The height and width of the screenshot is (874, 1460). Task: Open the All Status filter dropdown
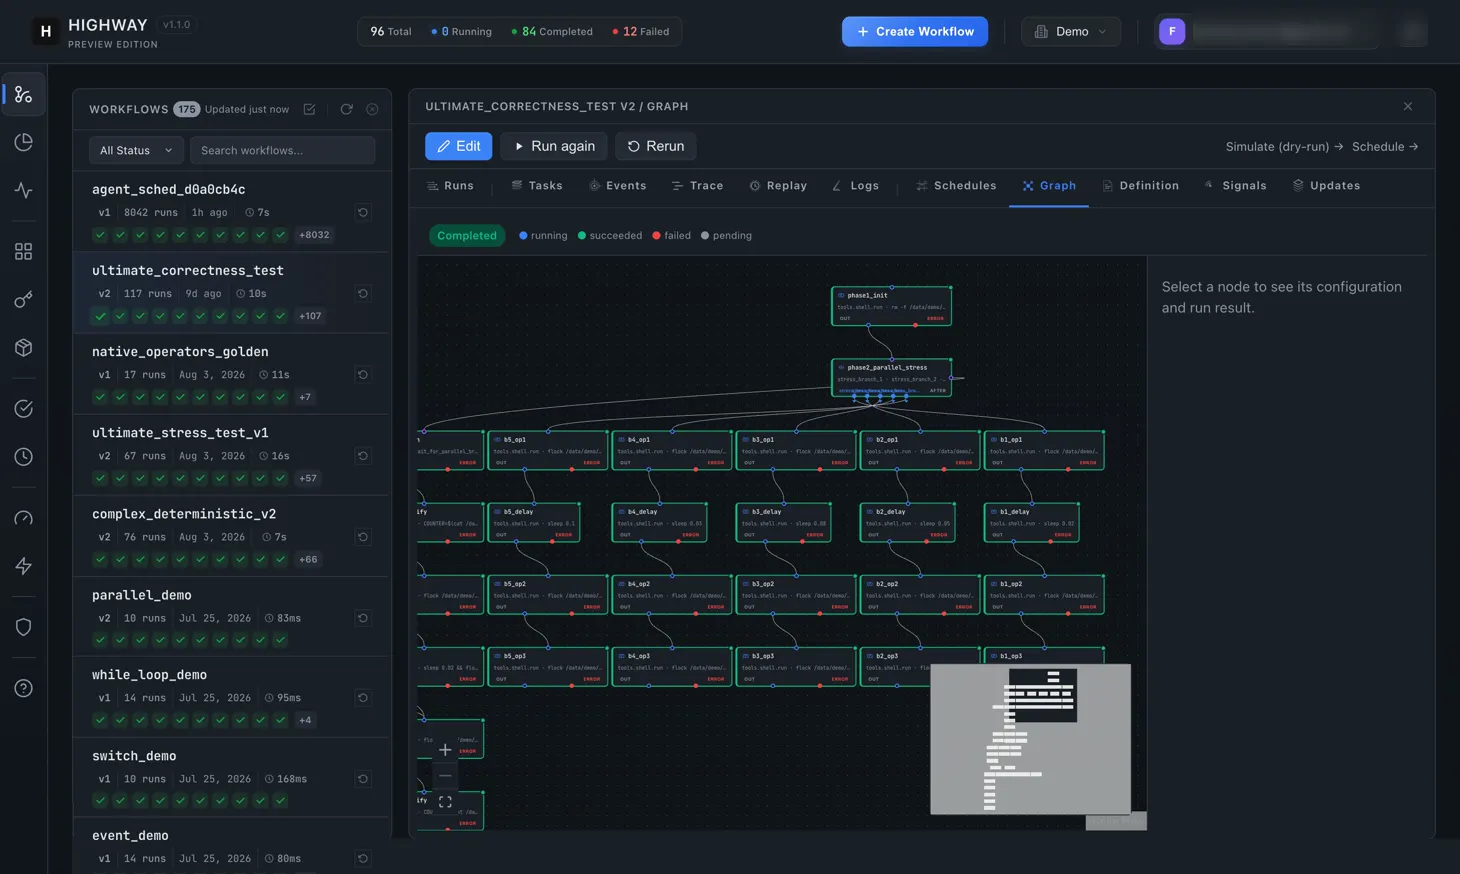point(136,150)
